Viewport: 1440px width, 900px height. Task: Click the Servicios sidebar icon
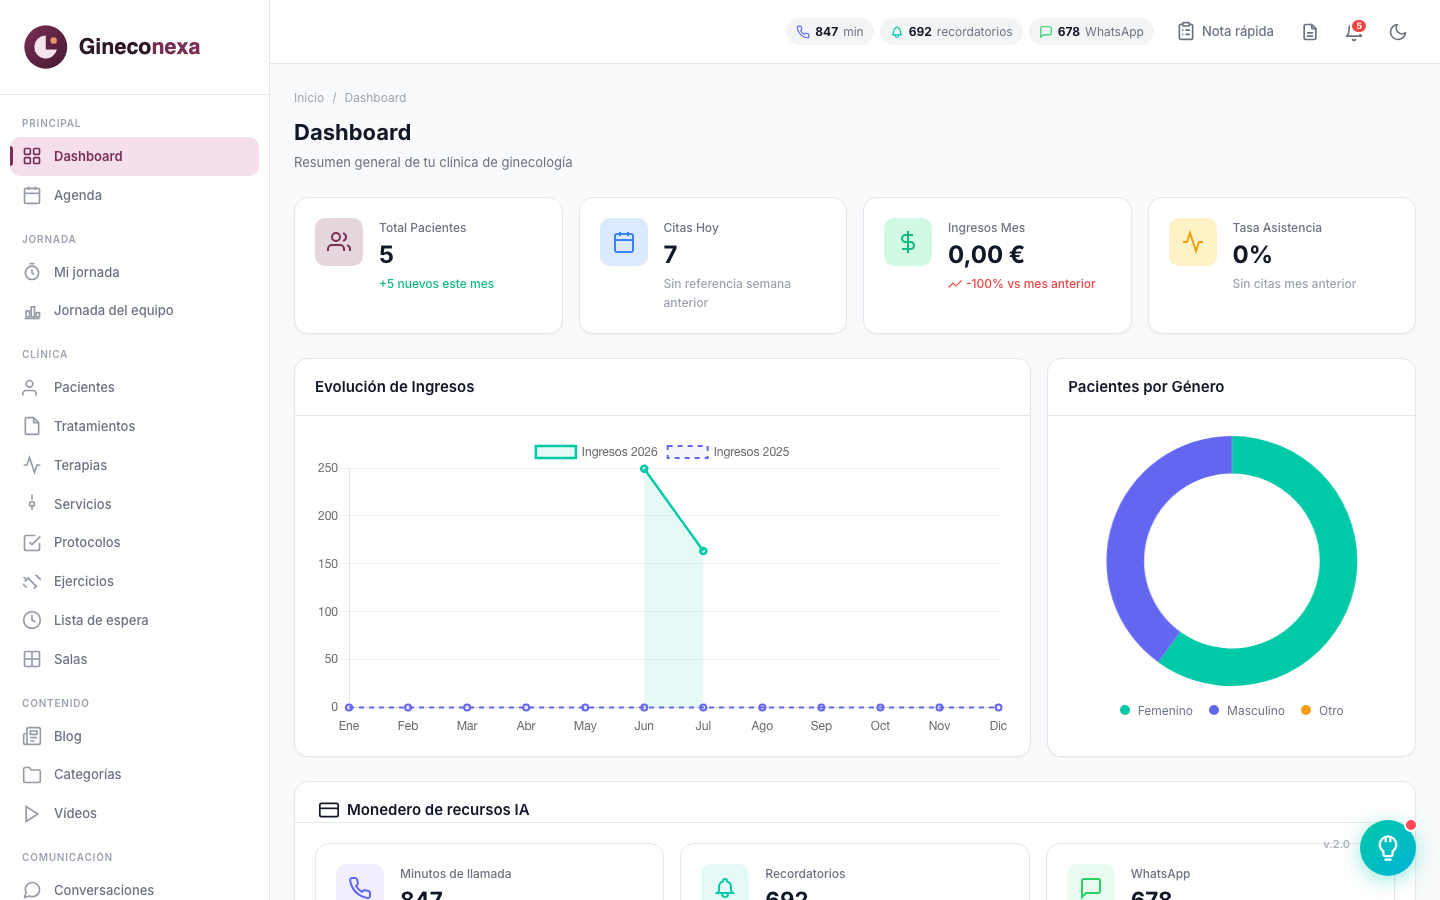[32, 504]
